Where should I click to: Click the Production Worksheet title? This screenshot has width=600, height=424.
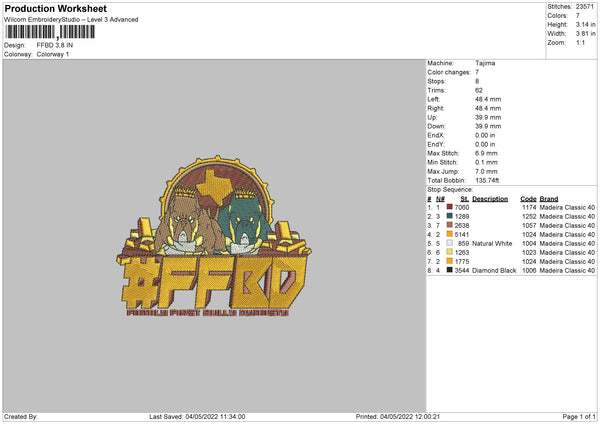[45, 8]
